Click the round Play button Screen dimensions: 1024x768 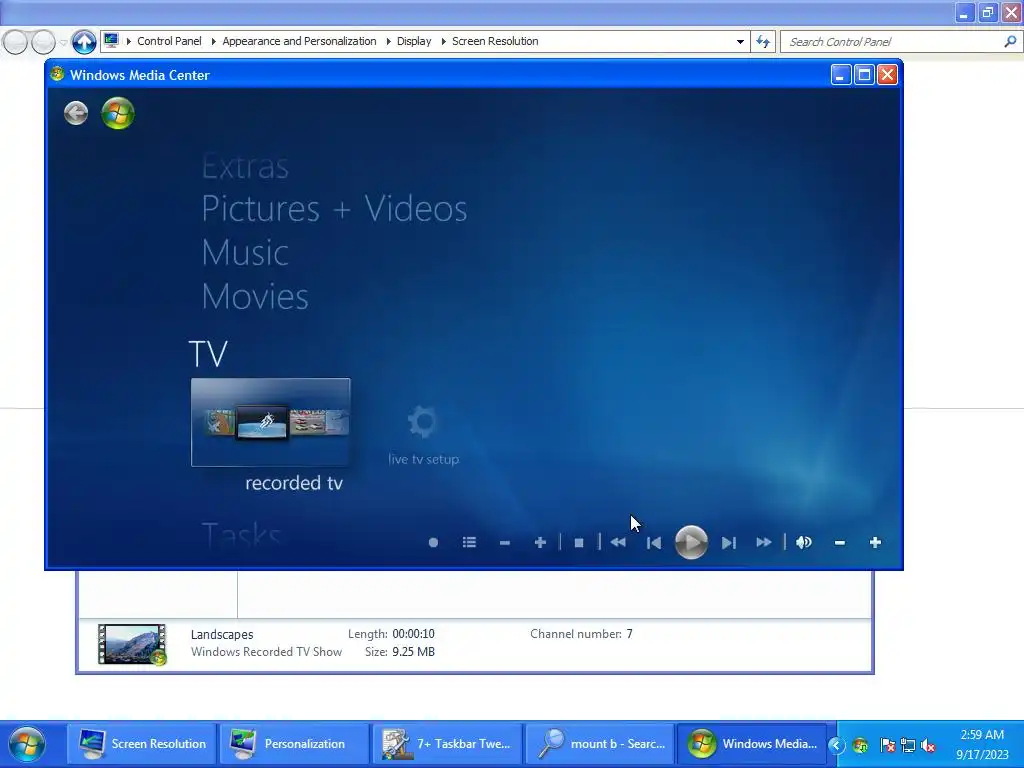(691, 543)
